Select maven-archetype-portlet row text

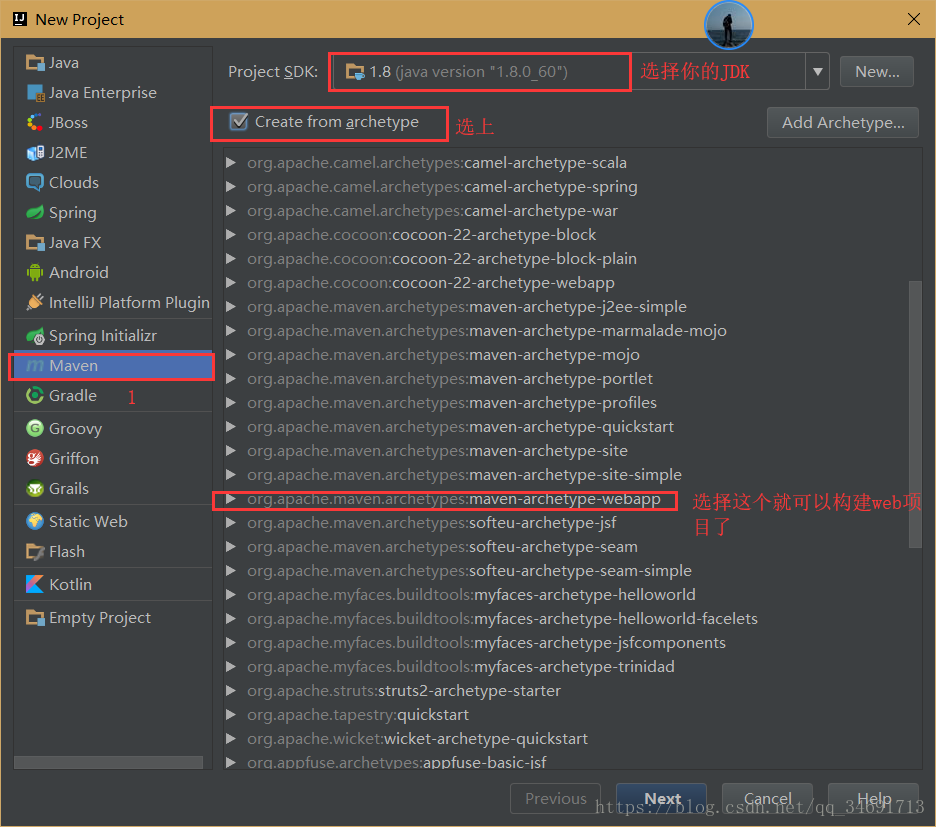[x=449, y=379]
